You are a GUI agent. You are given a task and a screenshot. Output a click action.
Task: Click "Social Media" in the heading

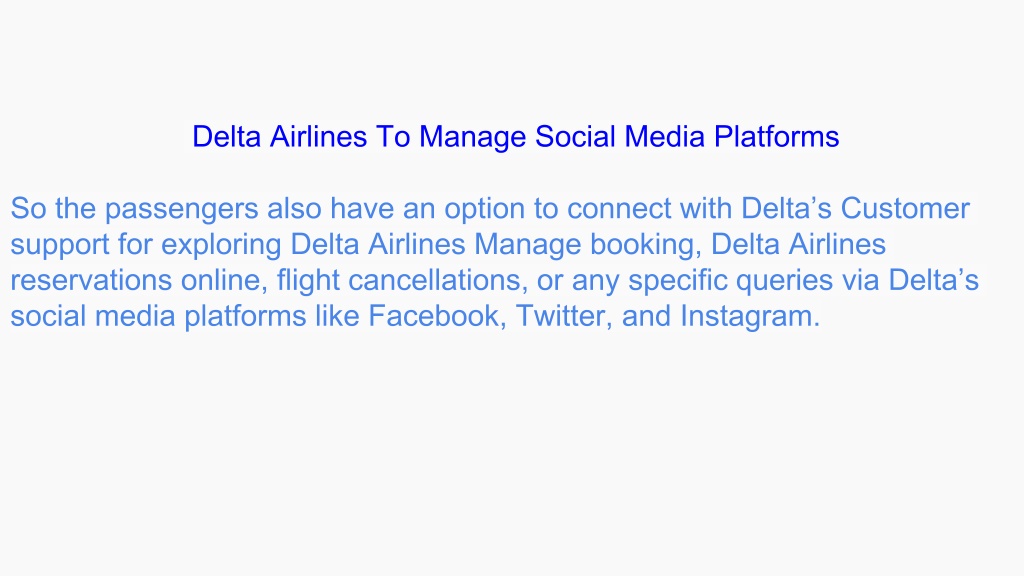pyautogui.click(x=620, y=137)
